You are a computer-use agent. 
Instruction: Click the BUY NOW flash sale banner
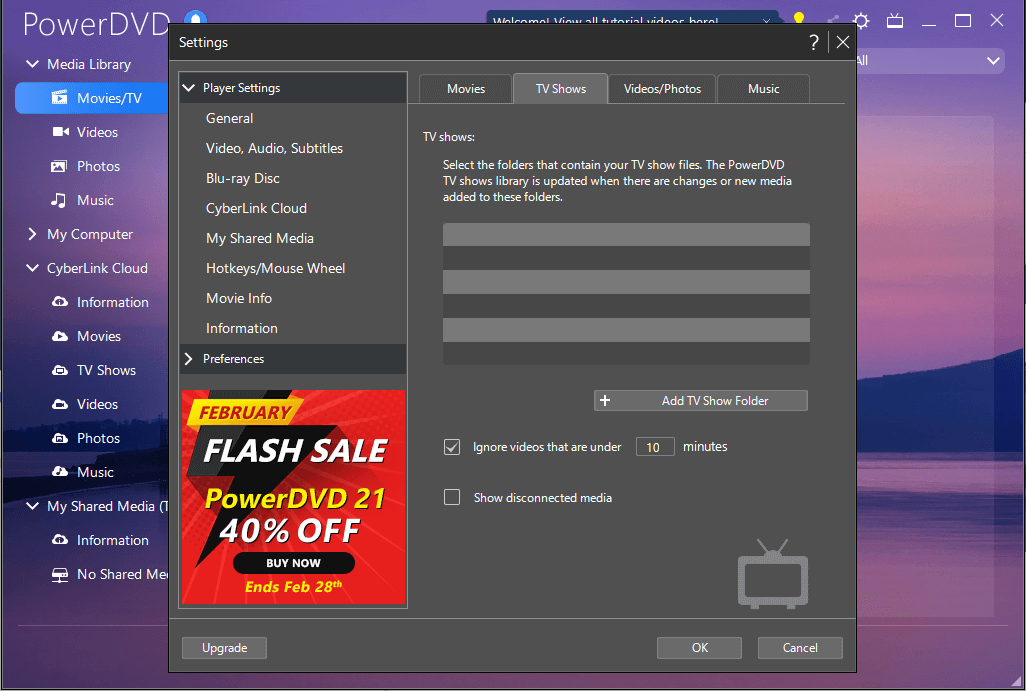[x=293, y=563]
